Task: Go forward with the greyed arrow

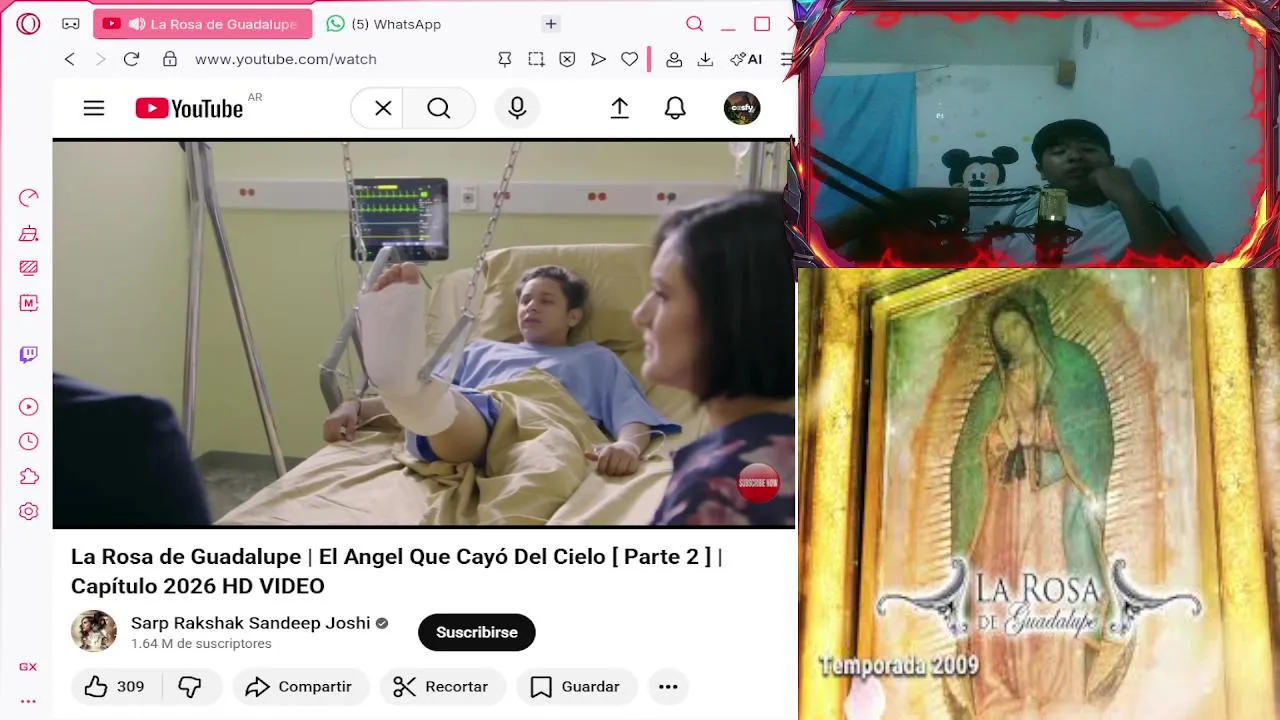Action: click(x=100, y=59)
